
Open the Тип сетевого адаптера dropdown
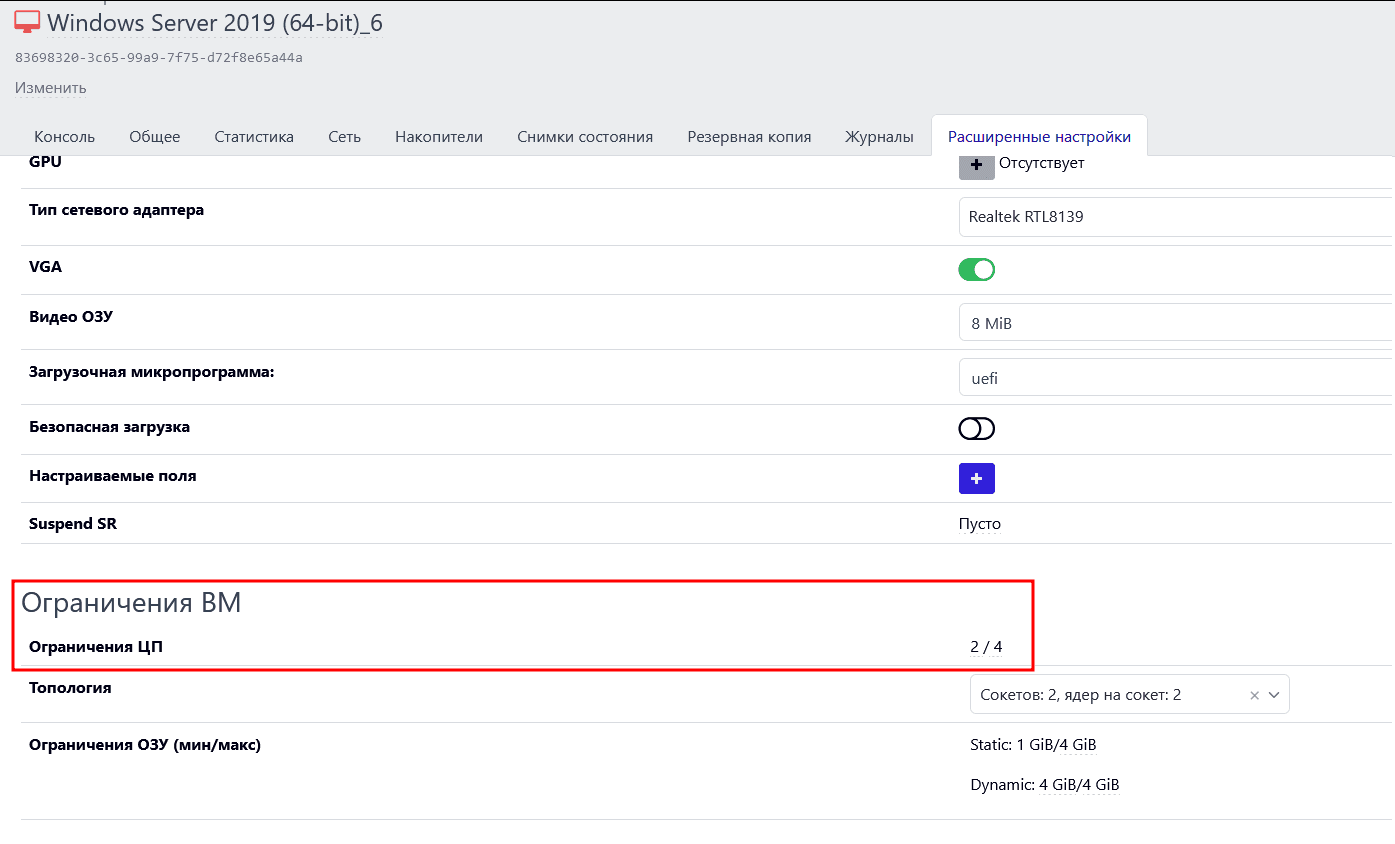click(x=1175, y=217)
